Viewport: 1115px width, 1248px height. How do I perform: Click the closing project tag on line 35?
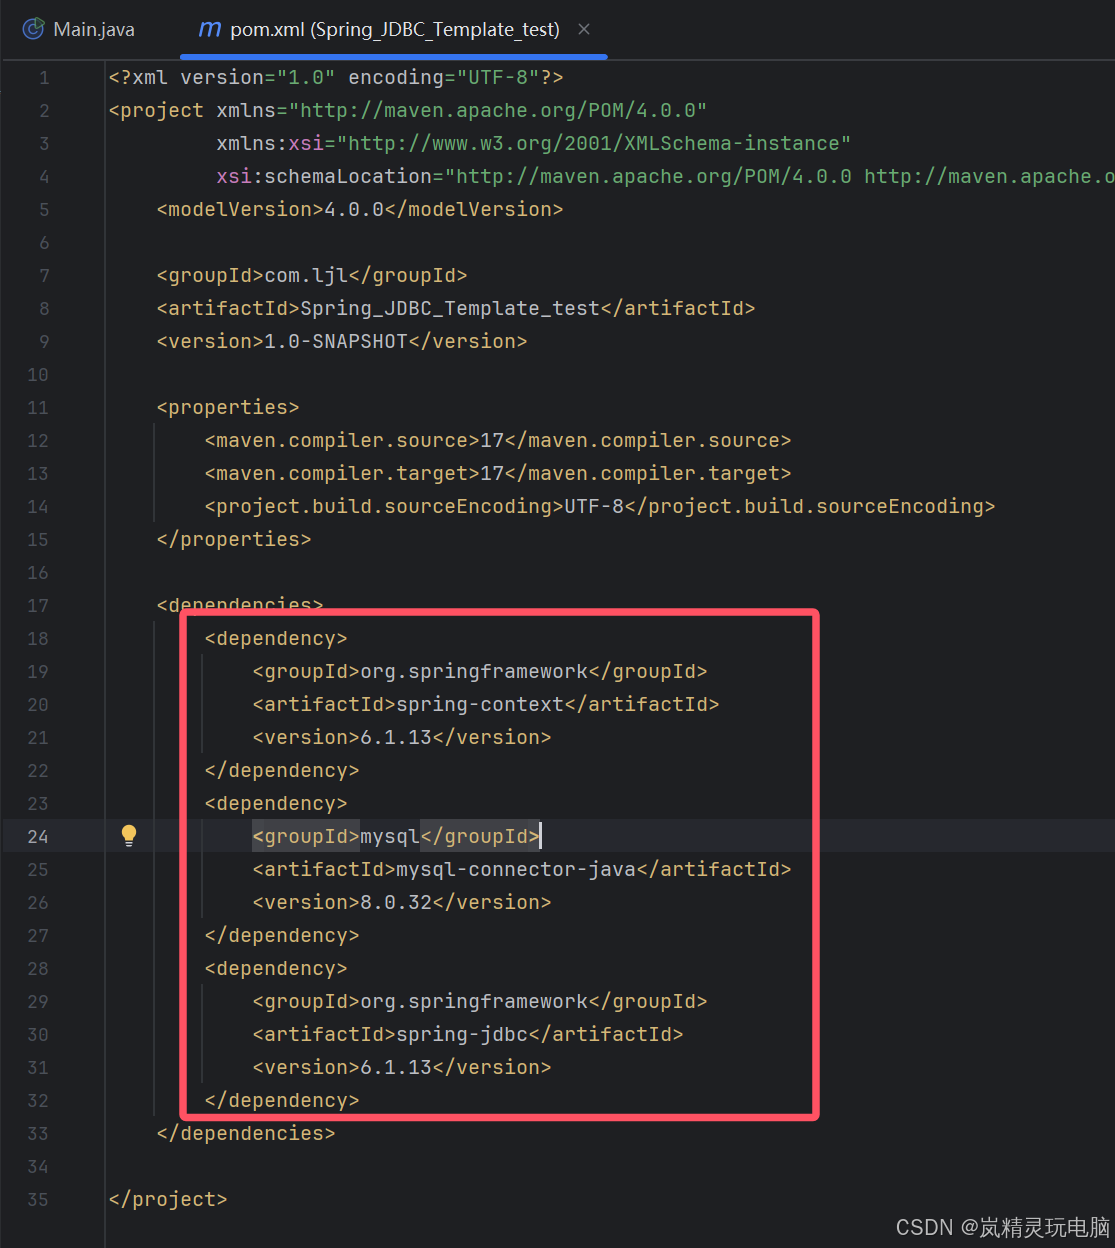(x=167, y=1199)
